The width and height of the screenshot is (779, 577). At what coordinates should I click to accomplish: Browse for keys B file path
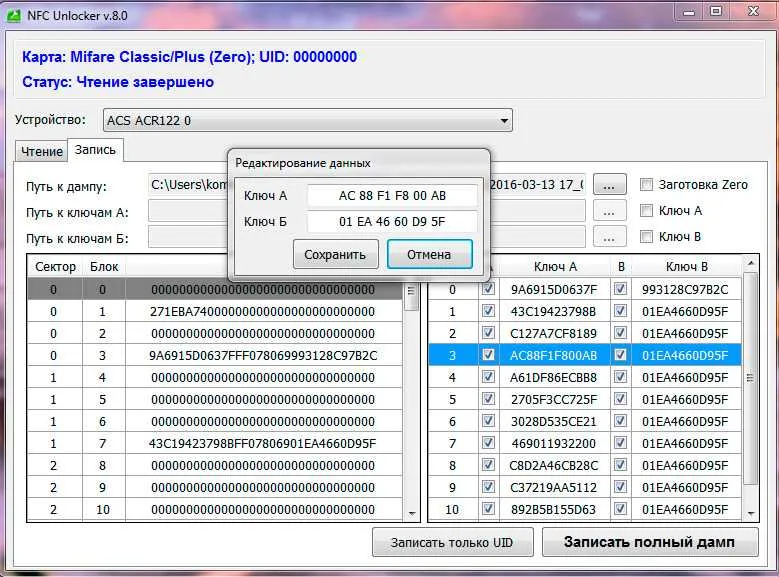click(x=609, y=237)
